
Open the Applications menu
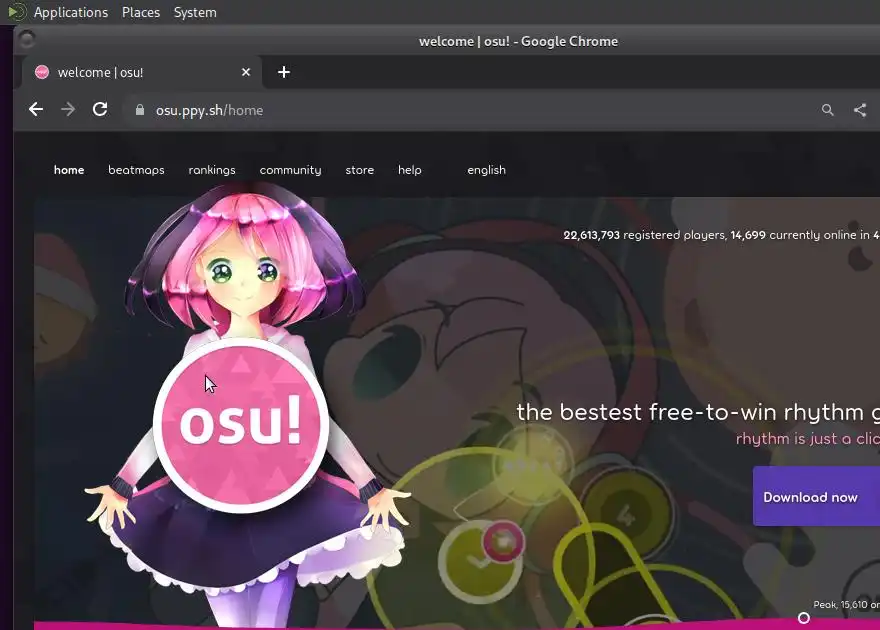(71, 12)
